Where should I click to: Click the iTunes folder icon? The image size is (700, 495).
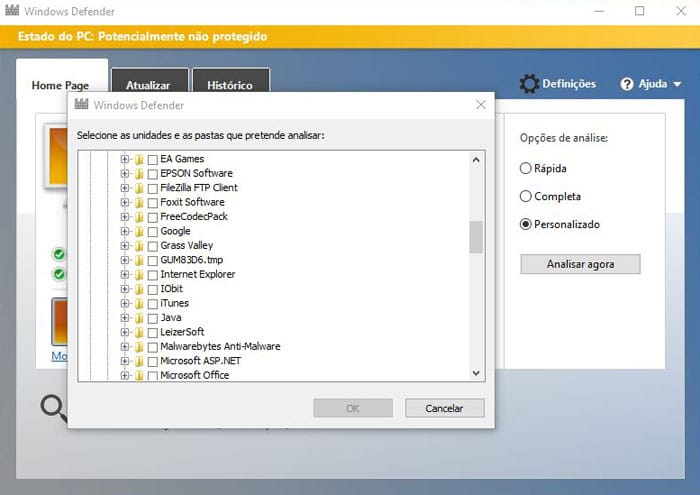[139, 303]
